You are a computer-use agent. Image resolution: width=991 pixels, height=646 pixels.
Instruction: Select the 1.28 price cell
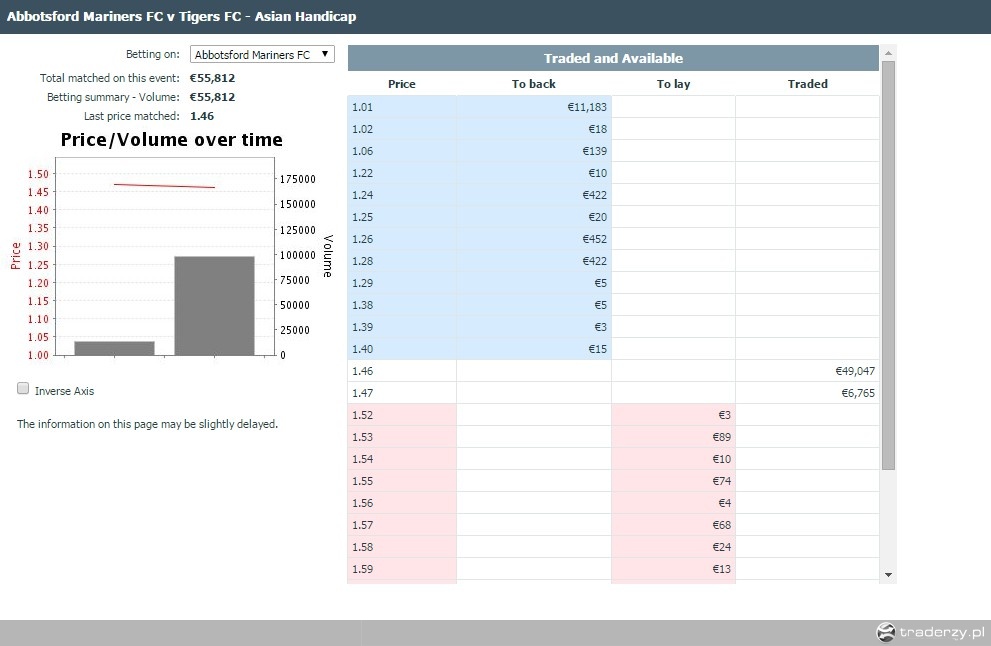point(402,260)
